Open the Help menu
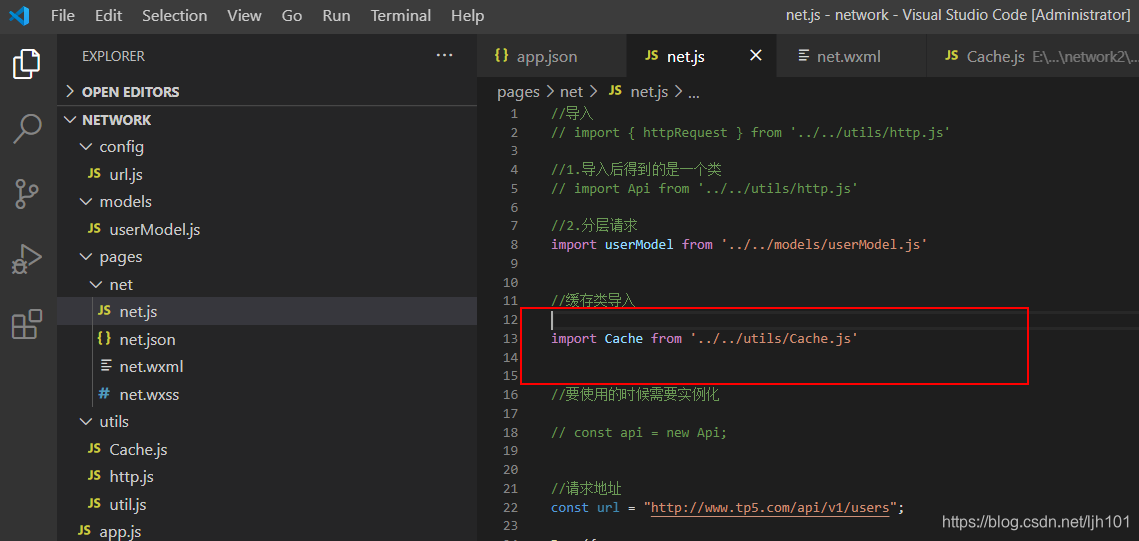 click(x=468, y=15)
